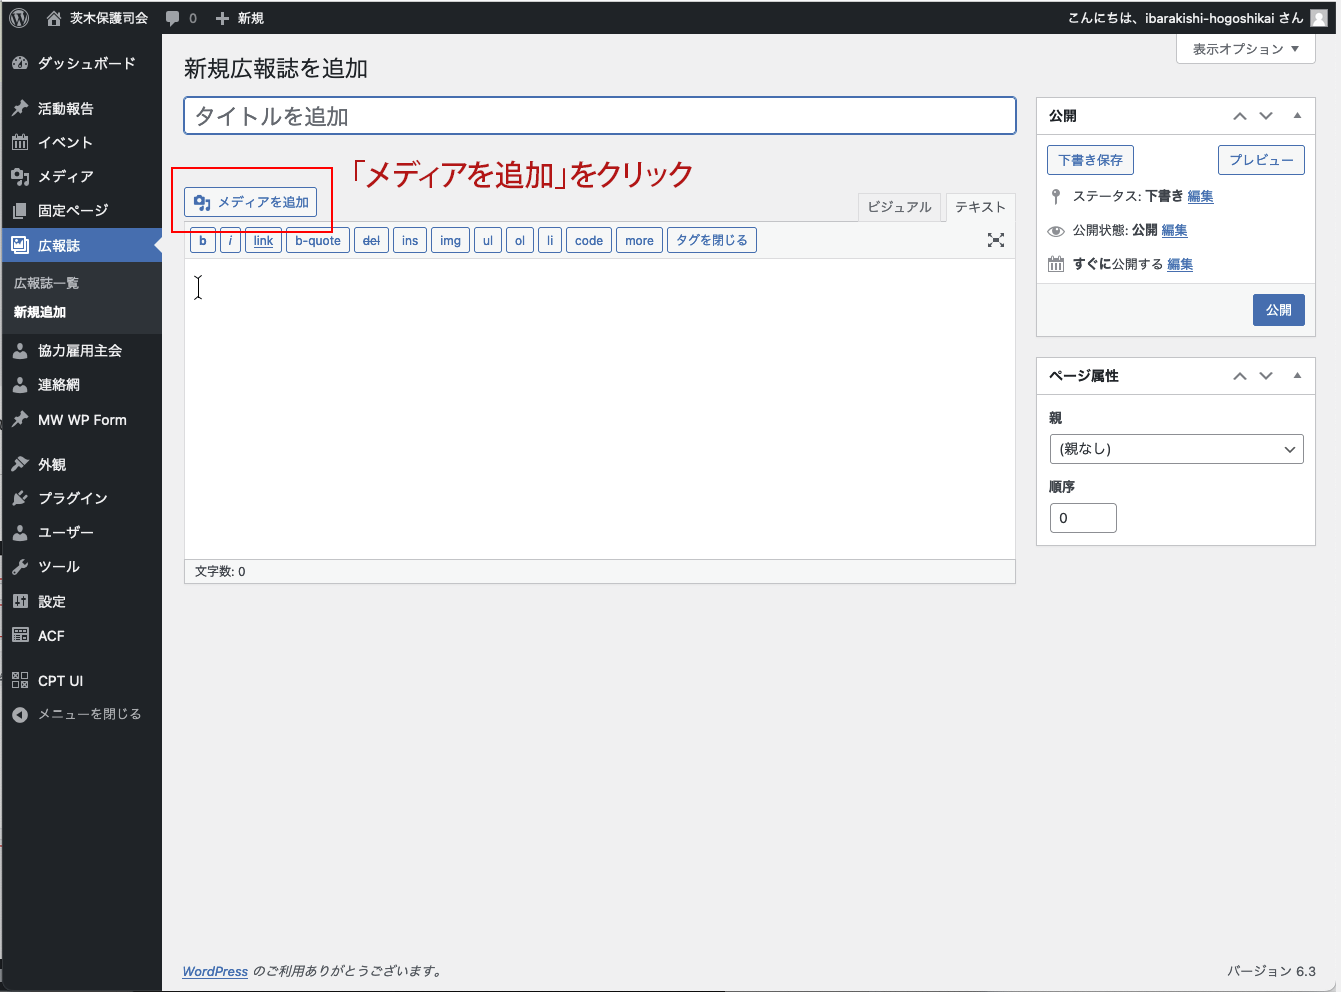Collapse sidebar with メニューを閉じる

click(88, 714)
